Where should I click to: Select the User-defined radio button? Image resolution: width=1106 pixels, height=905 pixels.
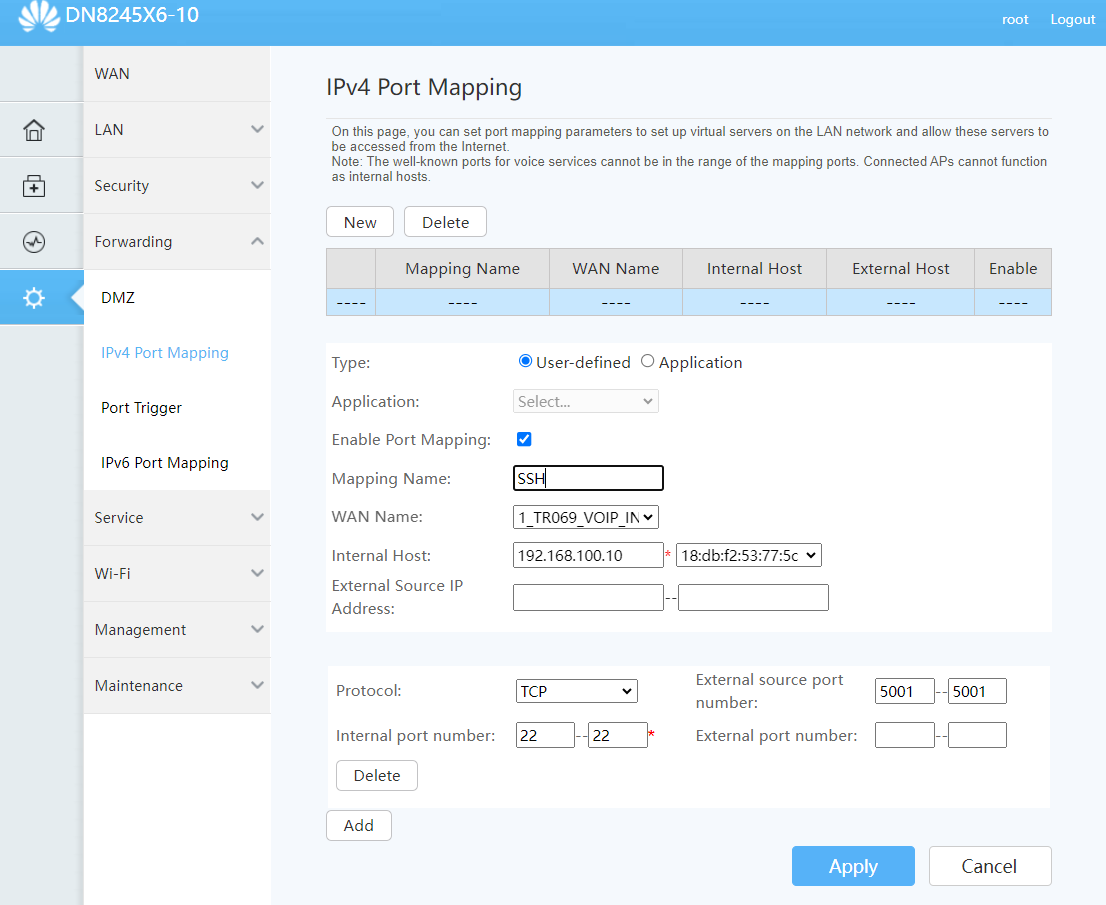point(525,362)
